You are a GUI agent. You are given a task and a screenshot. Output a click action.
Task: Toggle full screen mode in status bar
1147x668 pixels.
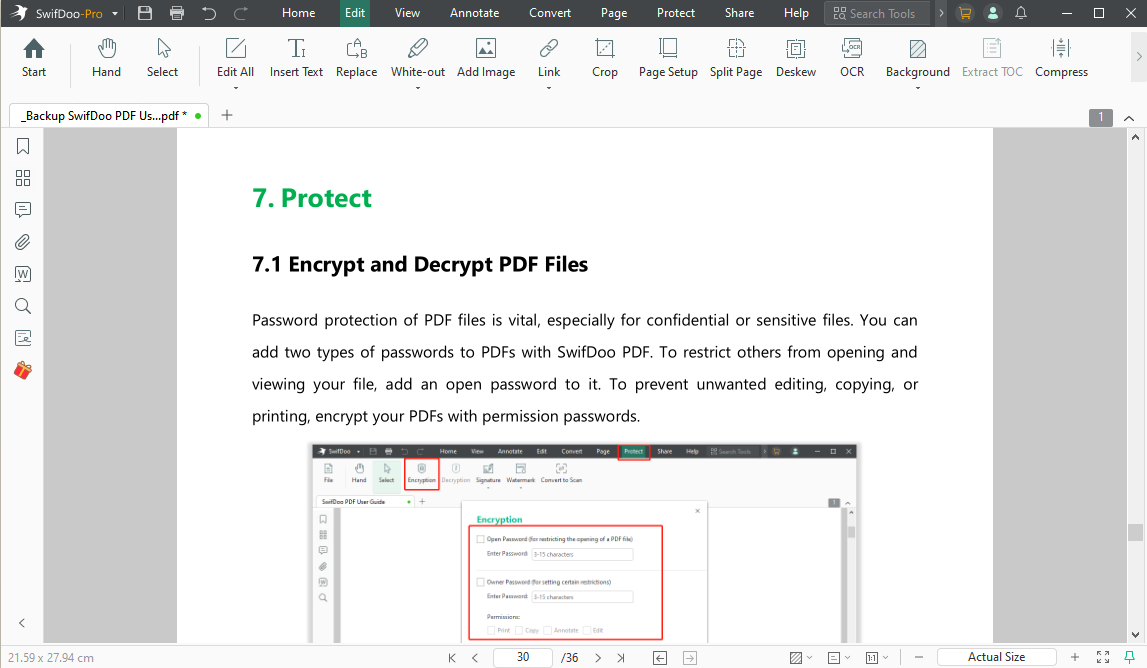click(1102, 657)
